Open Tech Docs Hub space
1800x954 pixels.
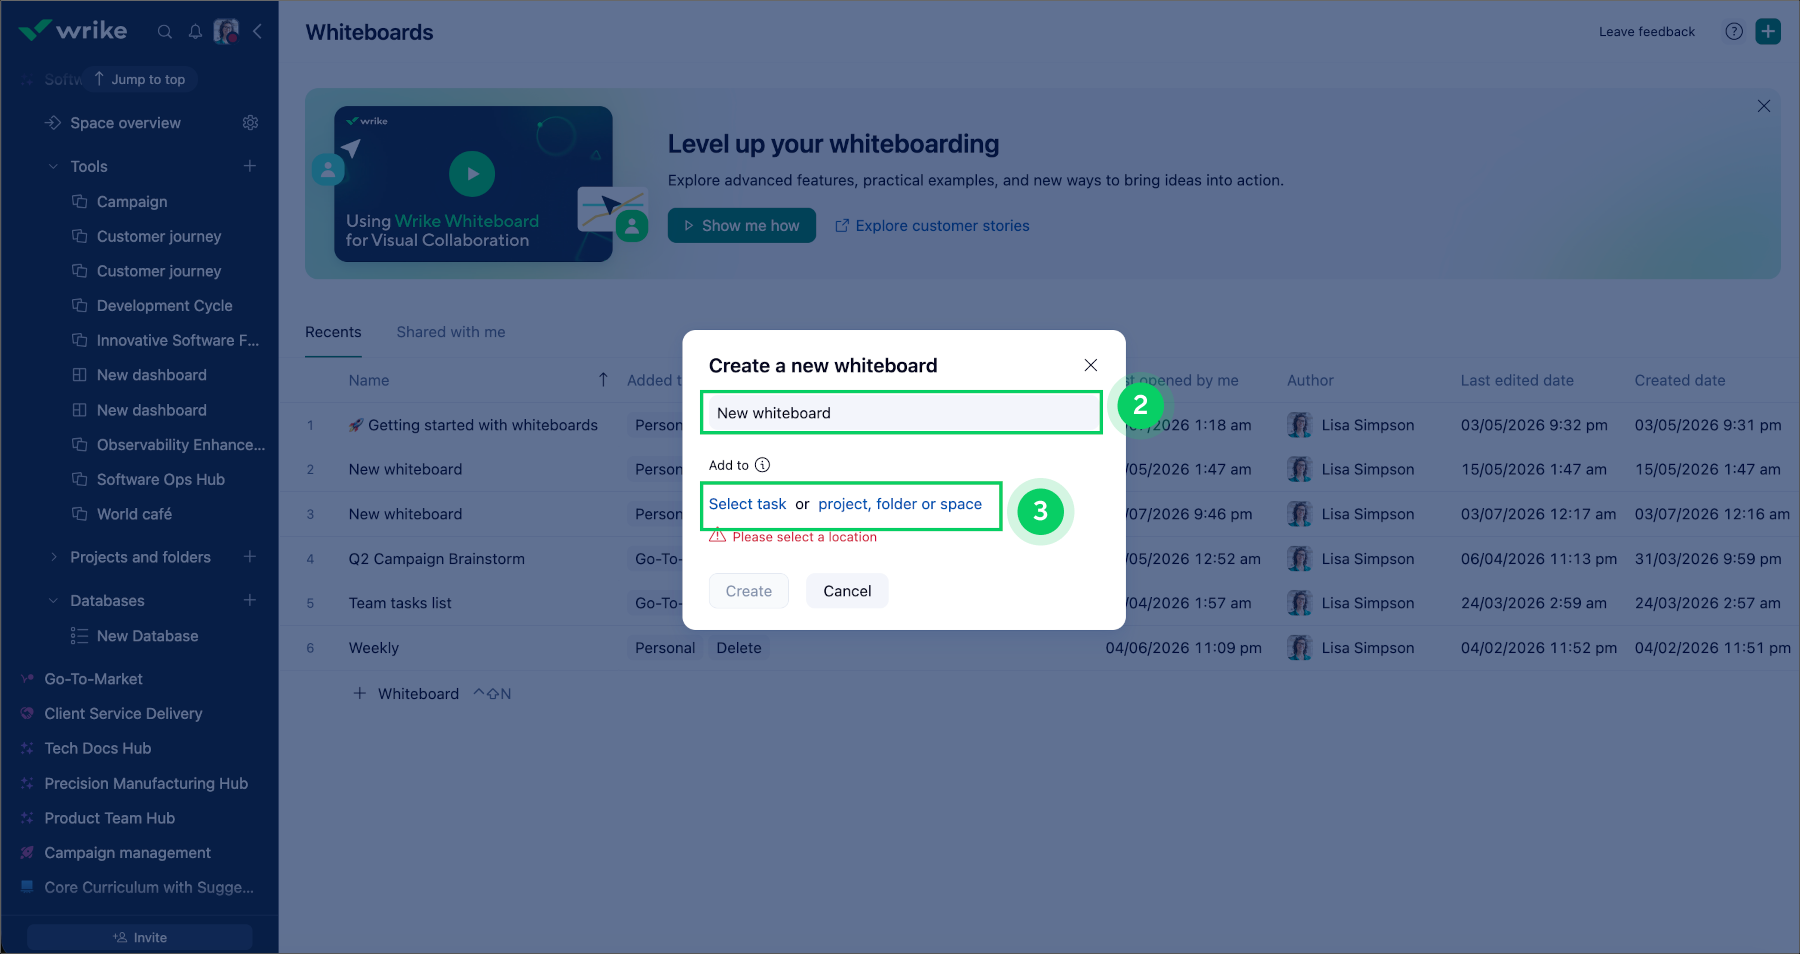98,749
